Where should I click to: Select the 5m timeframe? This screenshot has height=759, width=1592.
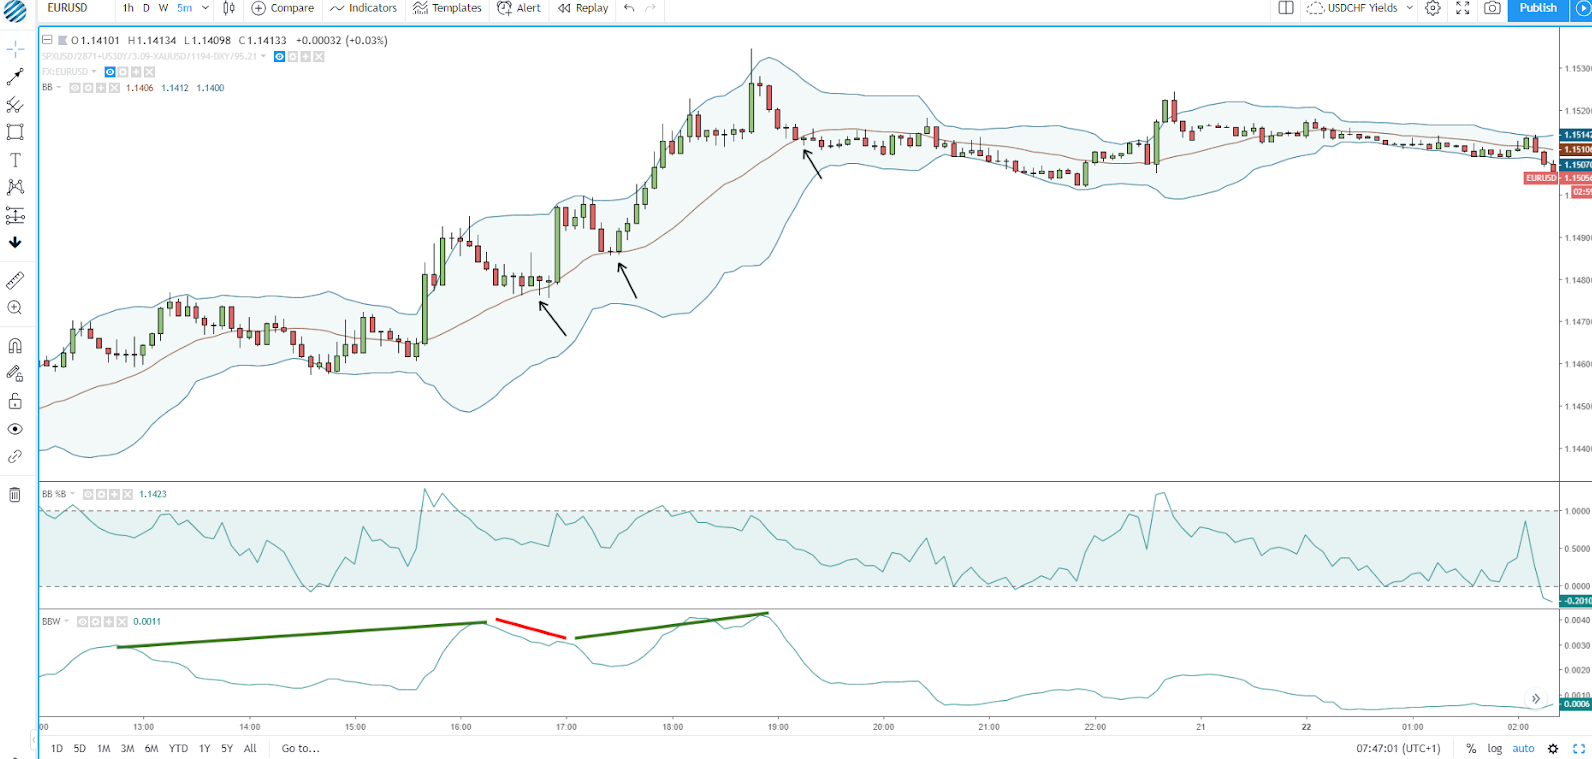(185, 8)
